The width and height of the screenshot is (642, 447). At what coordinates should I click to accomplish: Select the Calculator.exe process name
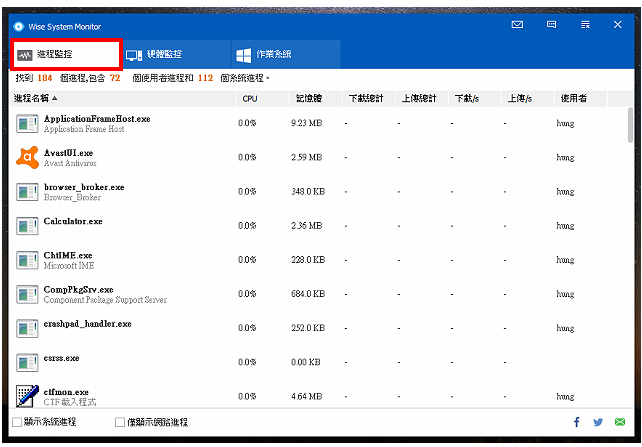tap(73, 221)
